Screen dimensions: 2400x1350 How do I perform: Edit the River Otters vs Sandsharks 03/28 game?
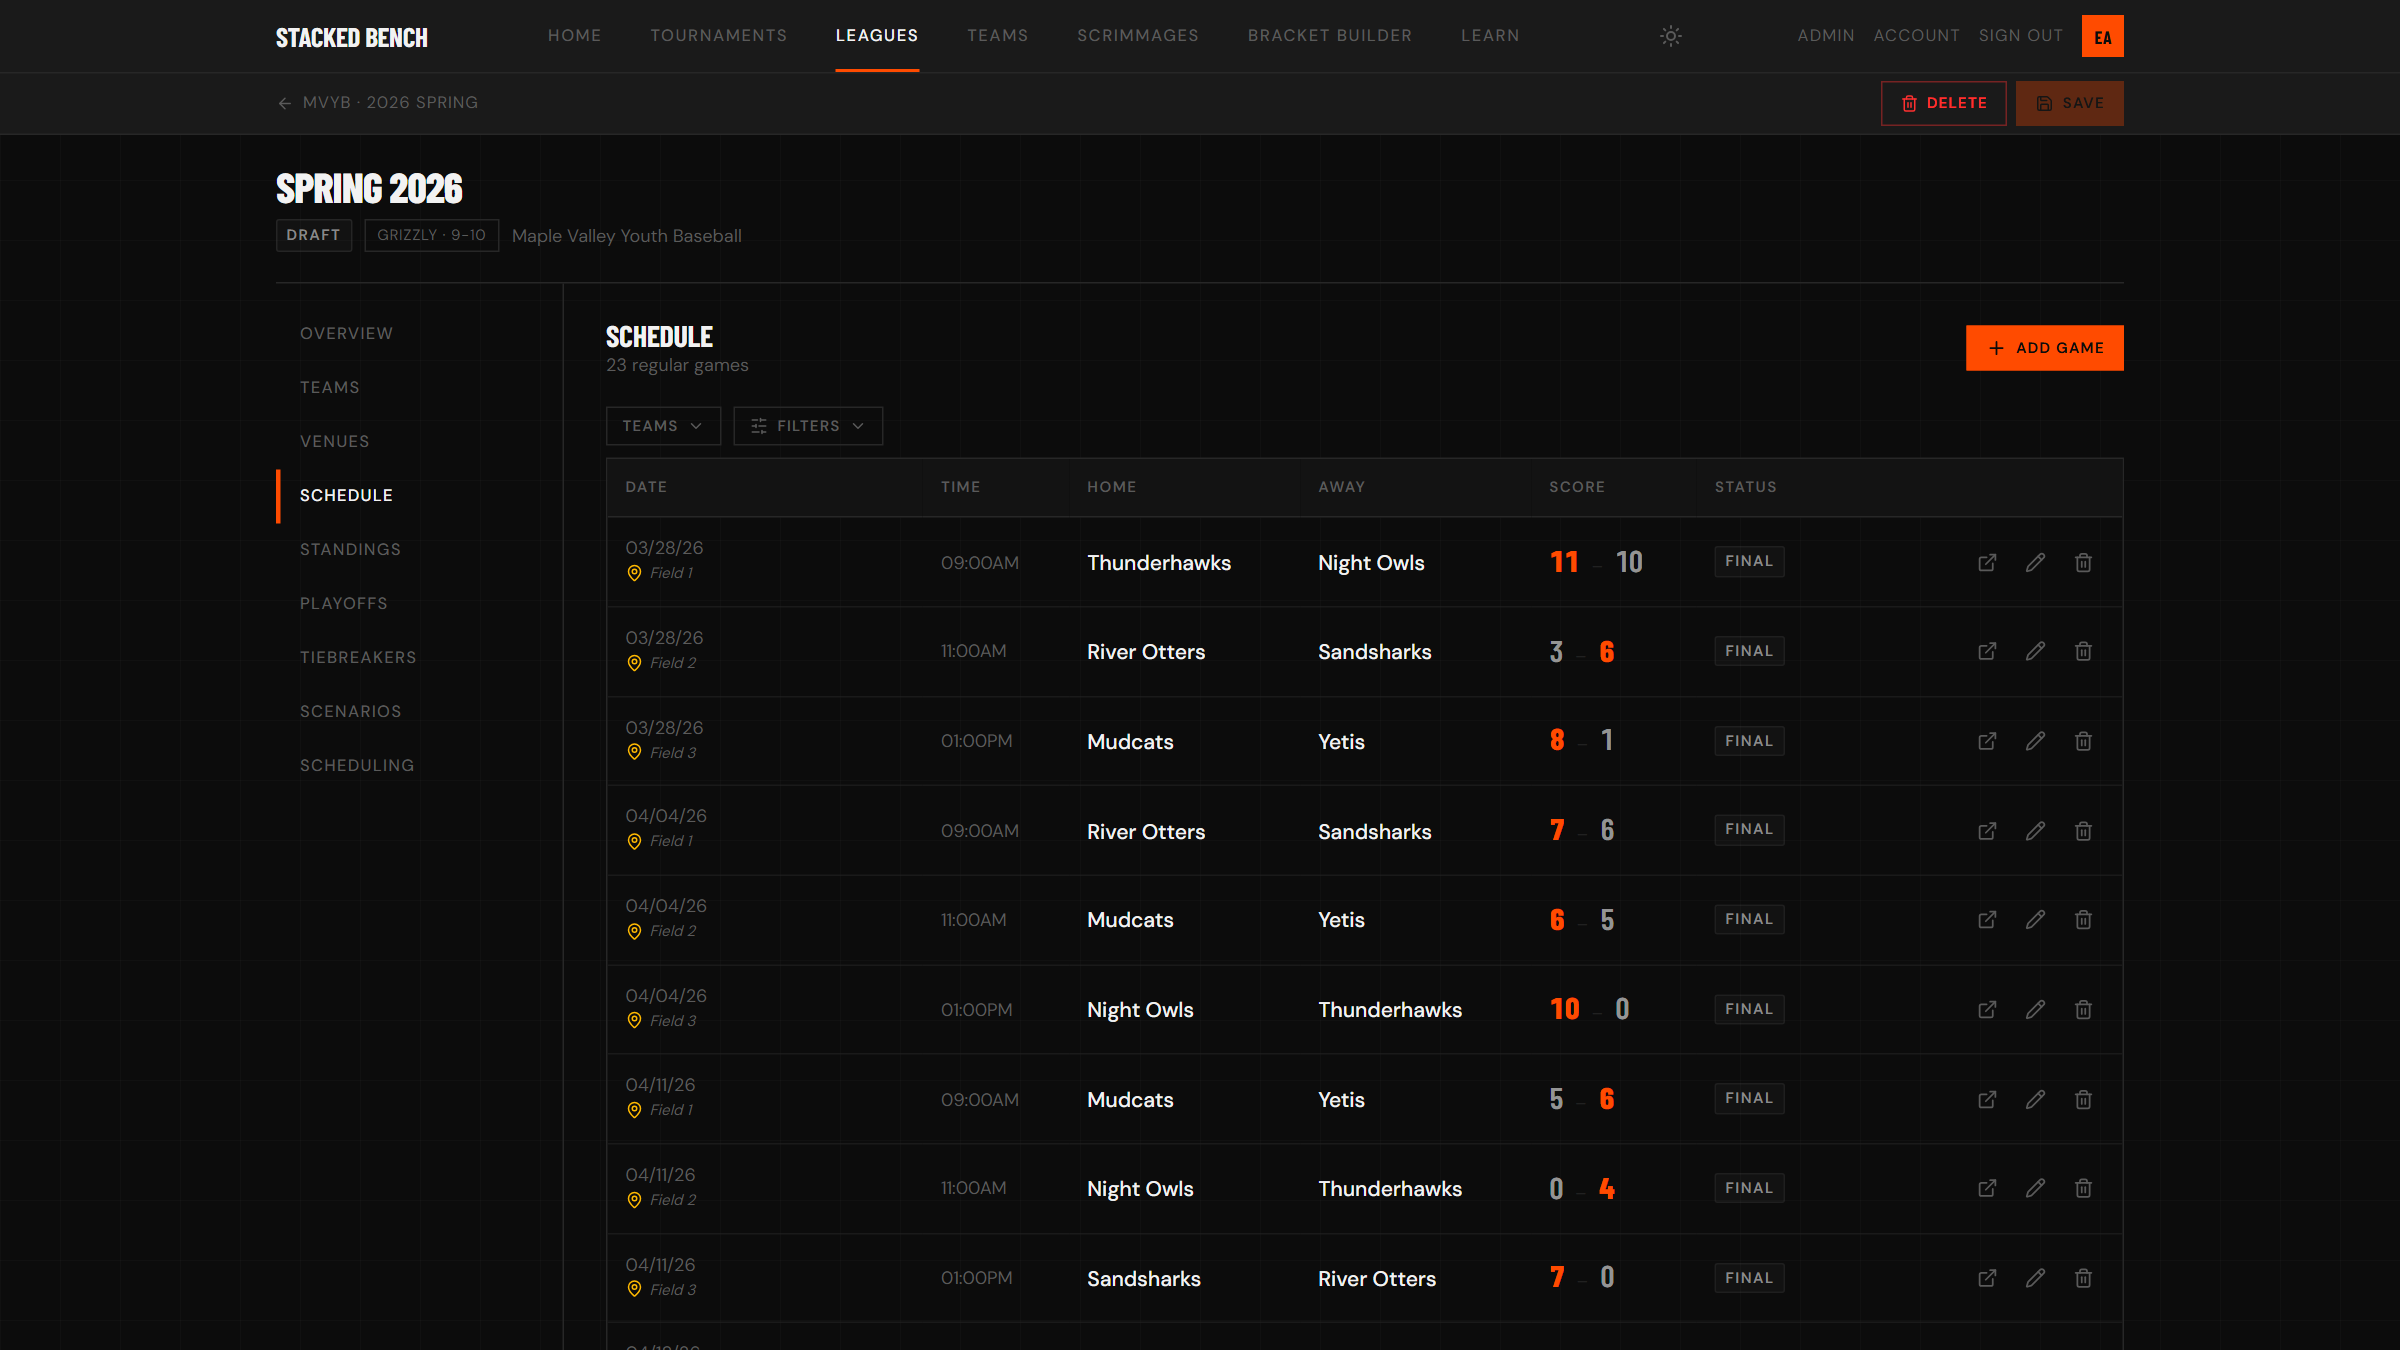2035,651
